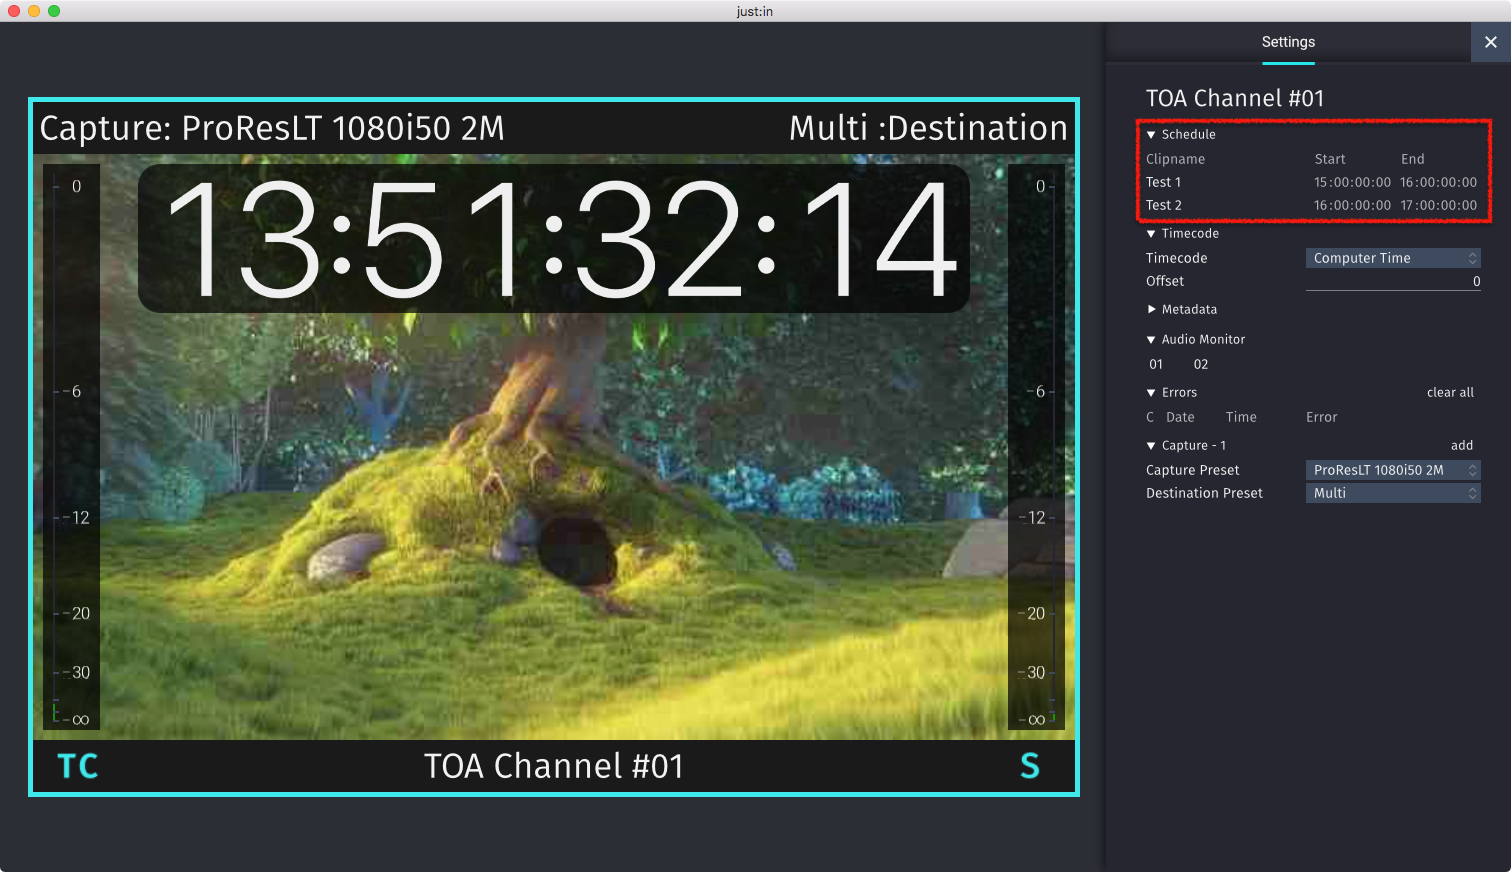The height and width of the screenshot is (872, 1511).
Task: Collapse the Audio Monitor section
Action: pyautogui.click(x=1151, y=340)
